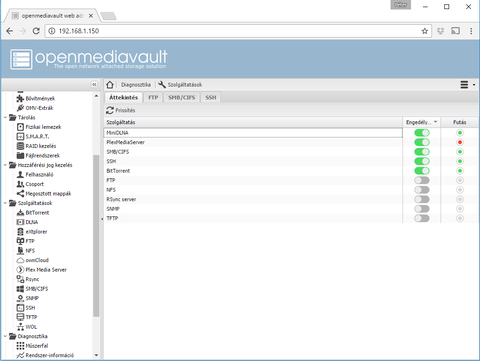Collapse Diagnosztika tree node

pos(5,336)
